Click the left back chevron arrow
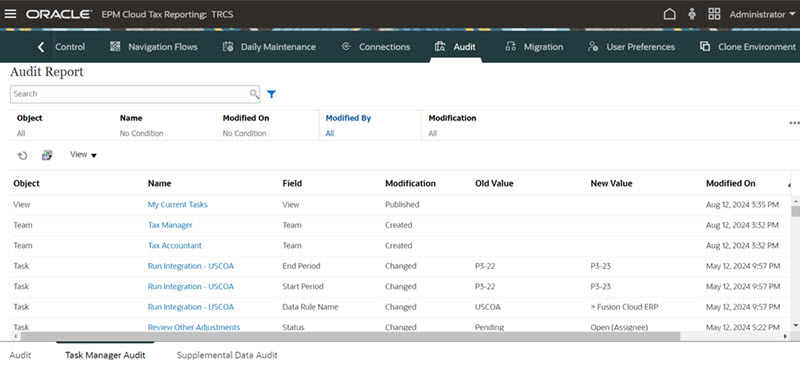Screen dimensions: 800x365 (41, 47)
